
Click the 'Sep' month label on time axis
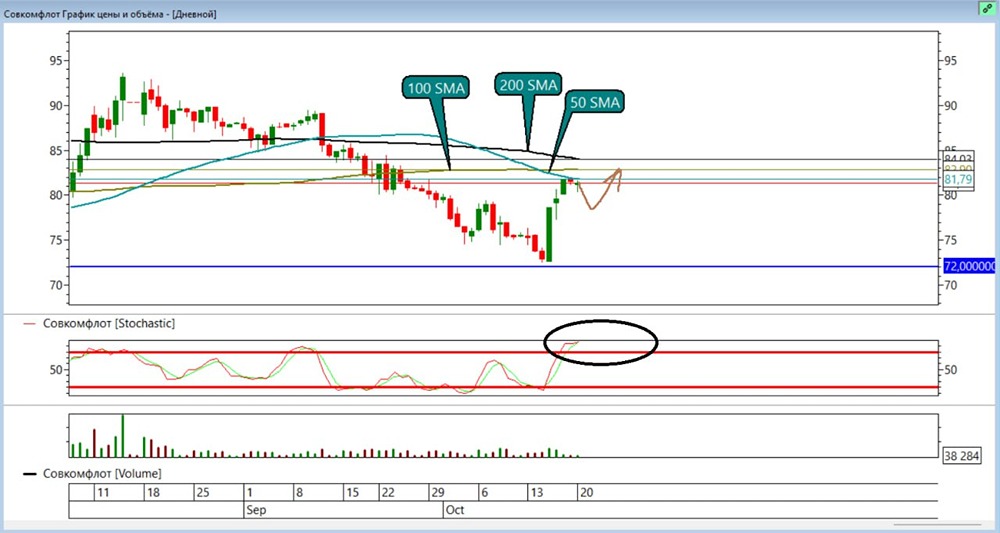coord(256,511)
